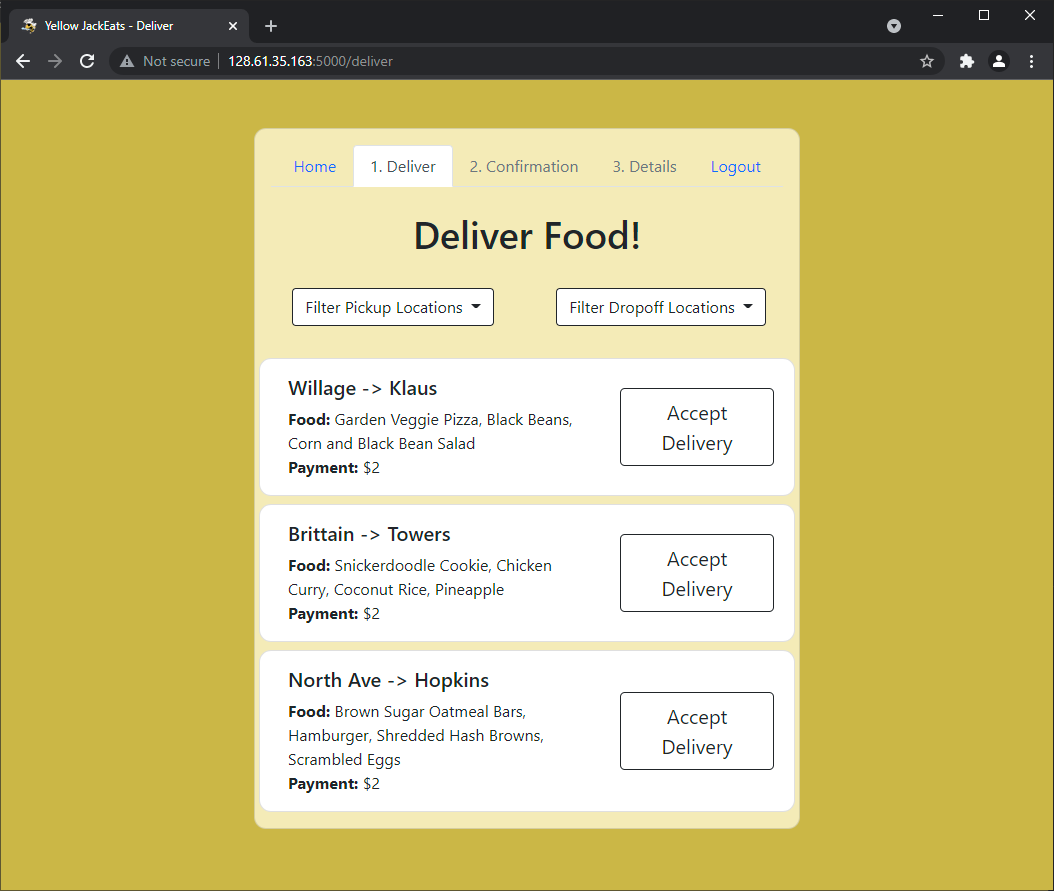Click the Yellow JackEats favicon on the browser tab
The image size is (1054, 891).
tap(28, 25)
